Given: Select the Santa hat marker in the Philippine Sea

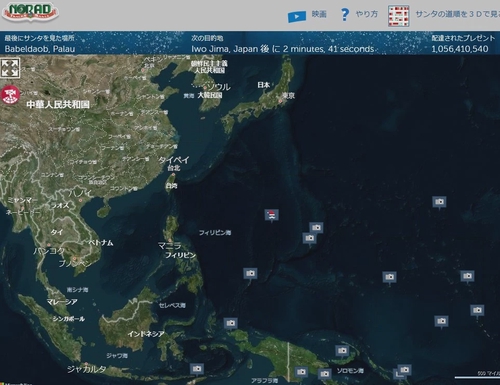Looking at the screenshot, I should tap(272, 215).
